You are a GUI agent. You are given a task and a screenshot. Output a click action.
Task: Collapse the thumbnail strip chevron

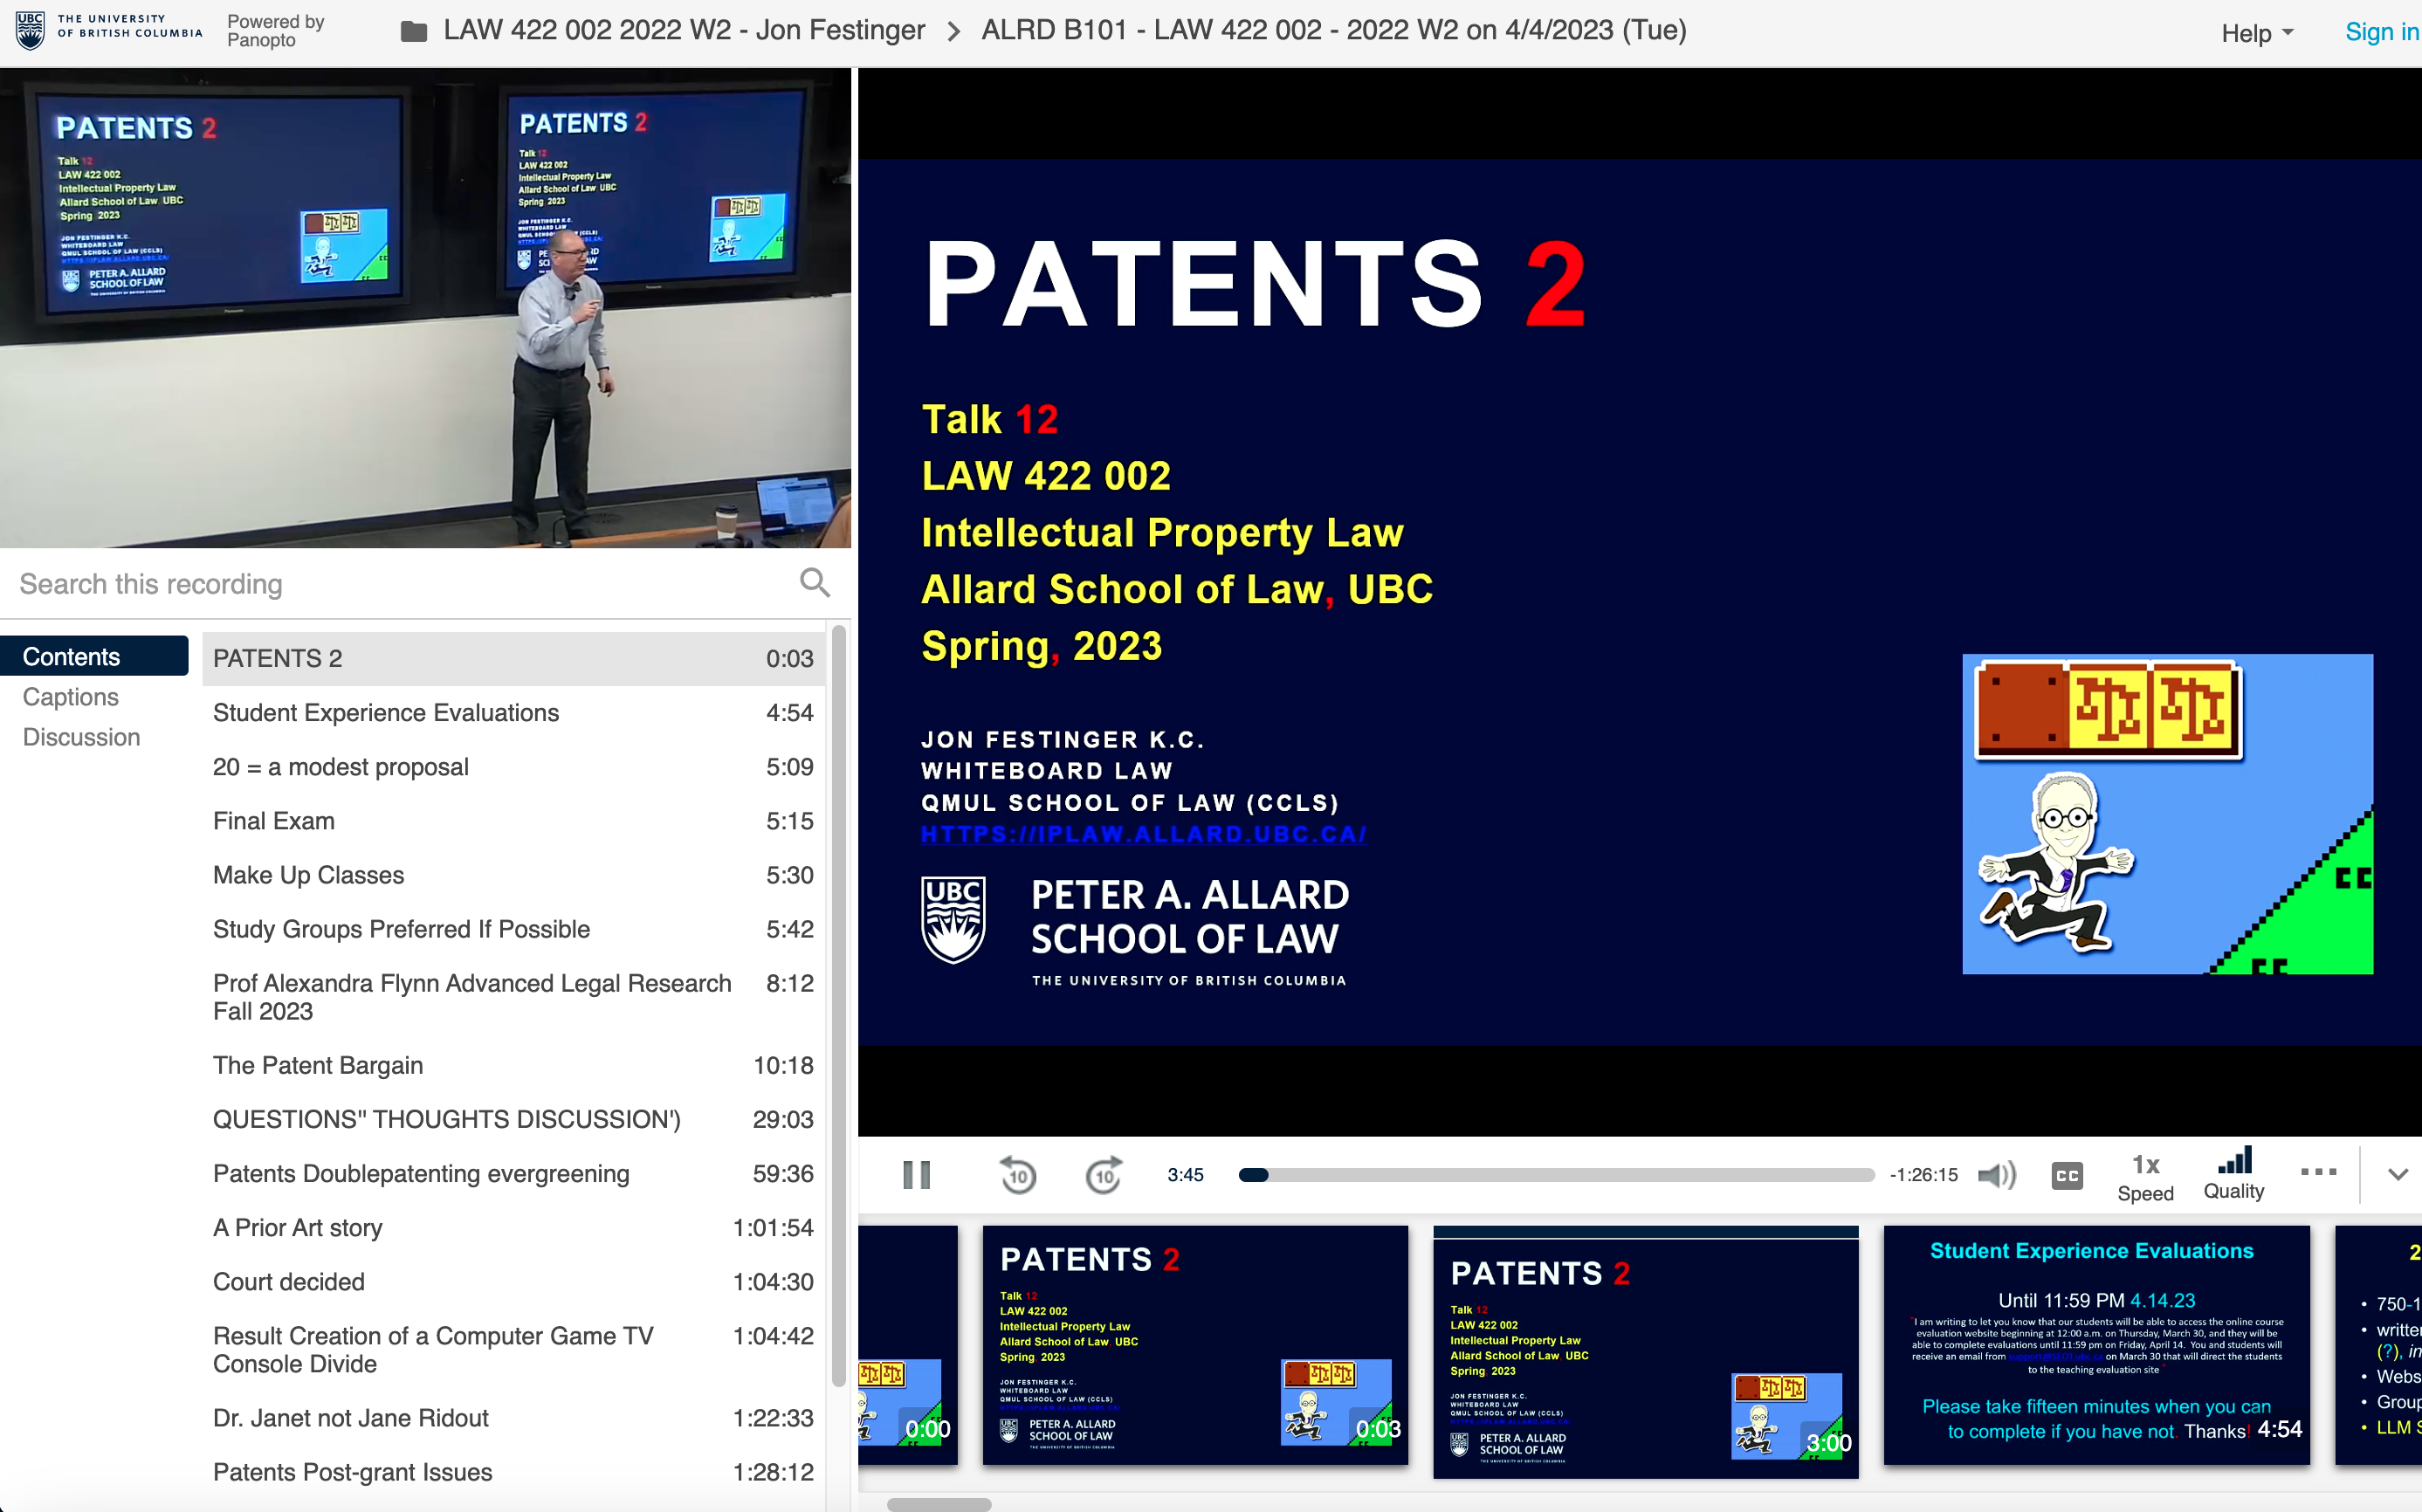[x=2397, y=1174]
